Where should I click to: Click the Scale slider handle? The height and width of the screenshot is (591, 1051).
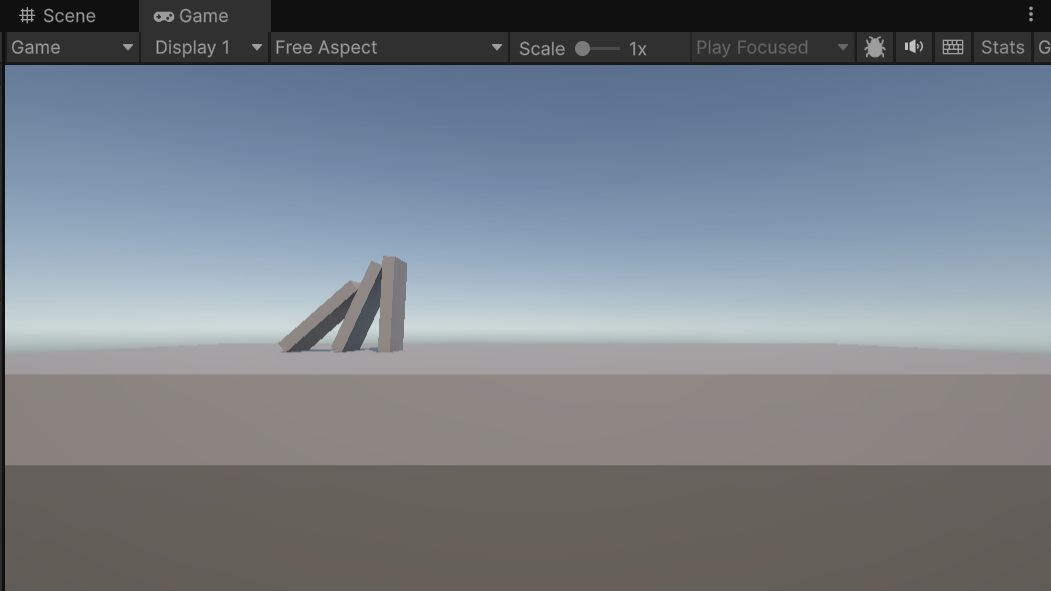583,48
